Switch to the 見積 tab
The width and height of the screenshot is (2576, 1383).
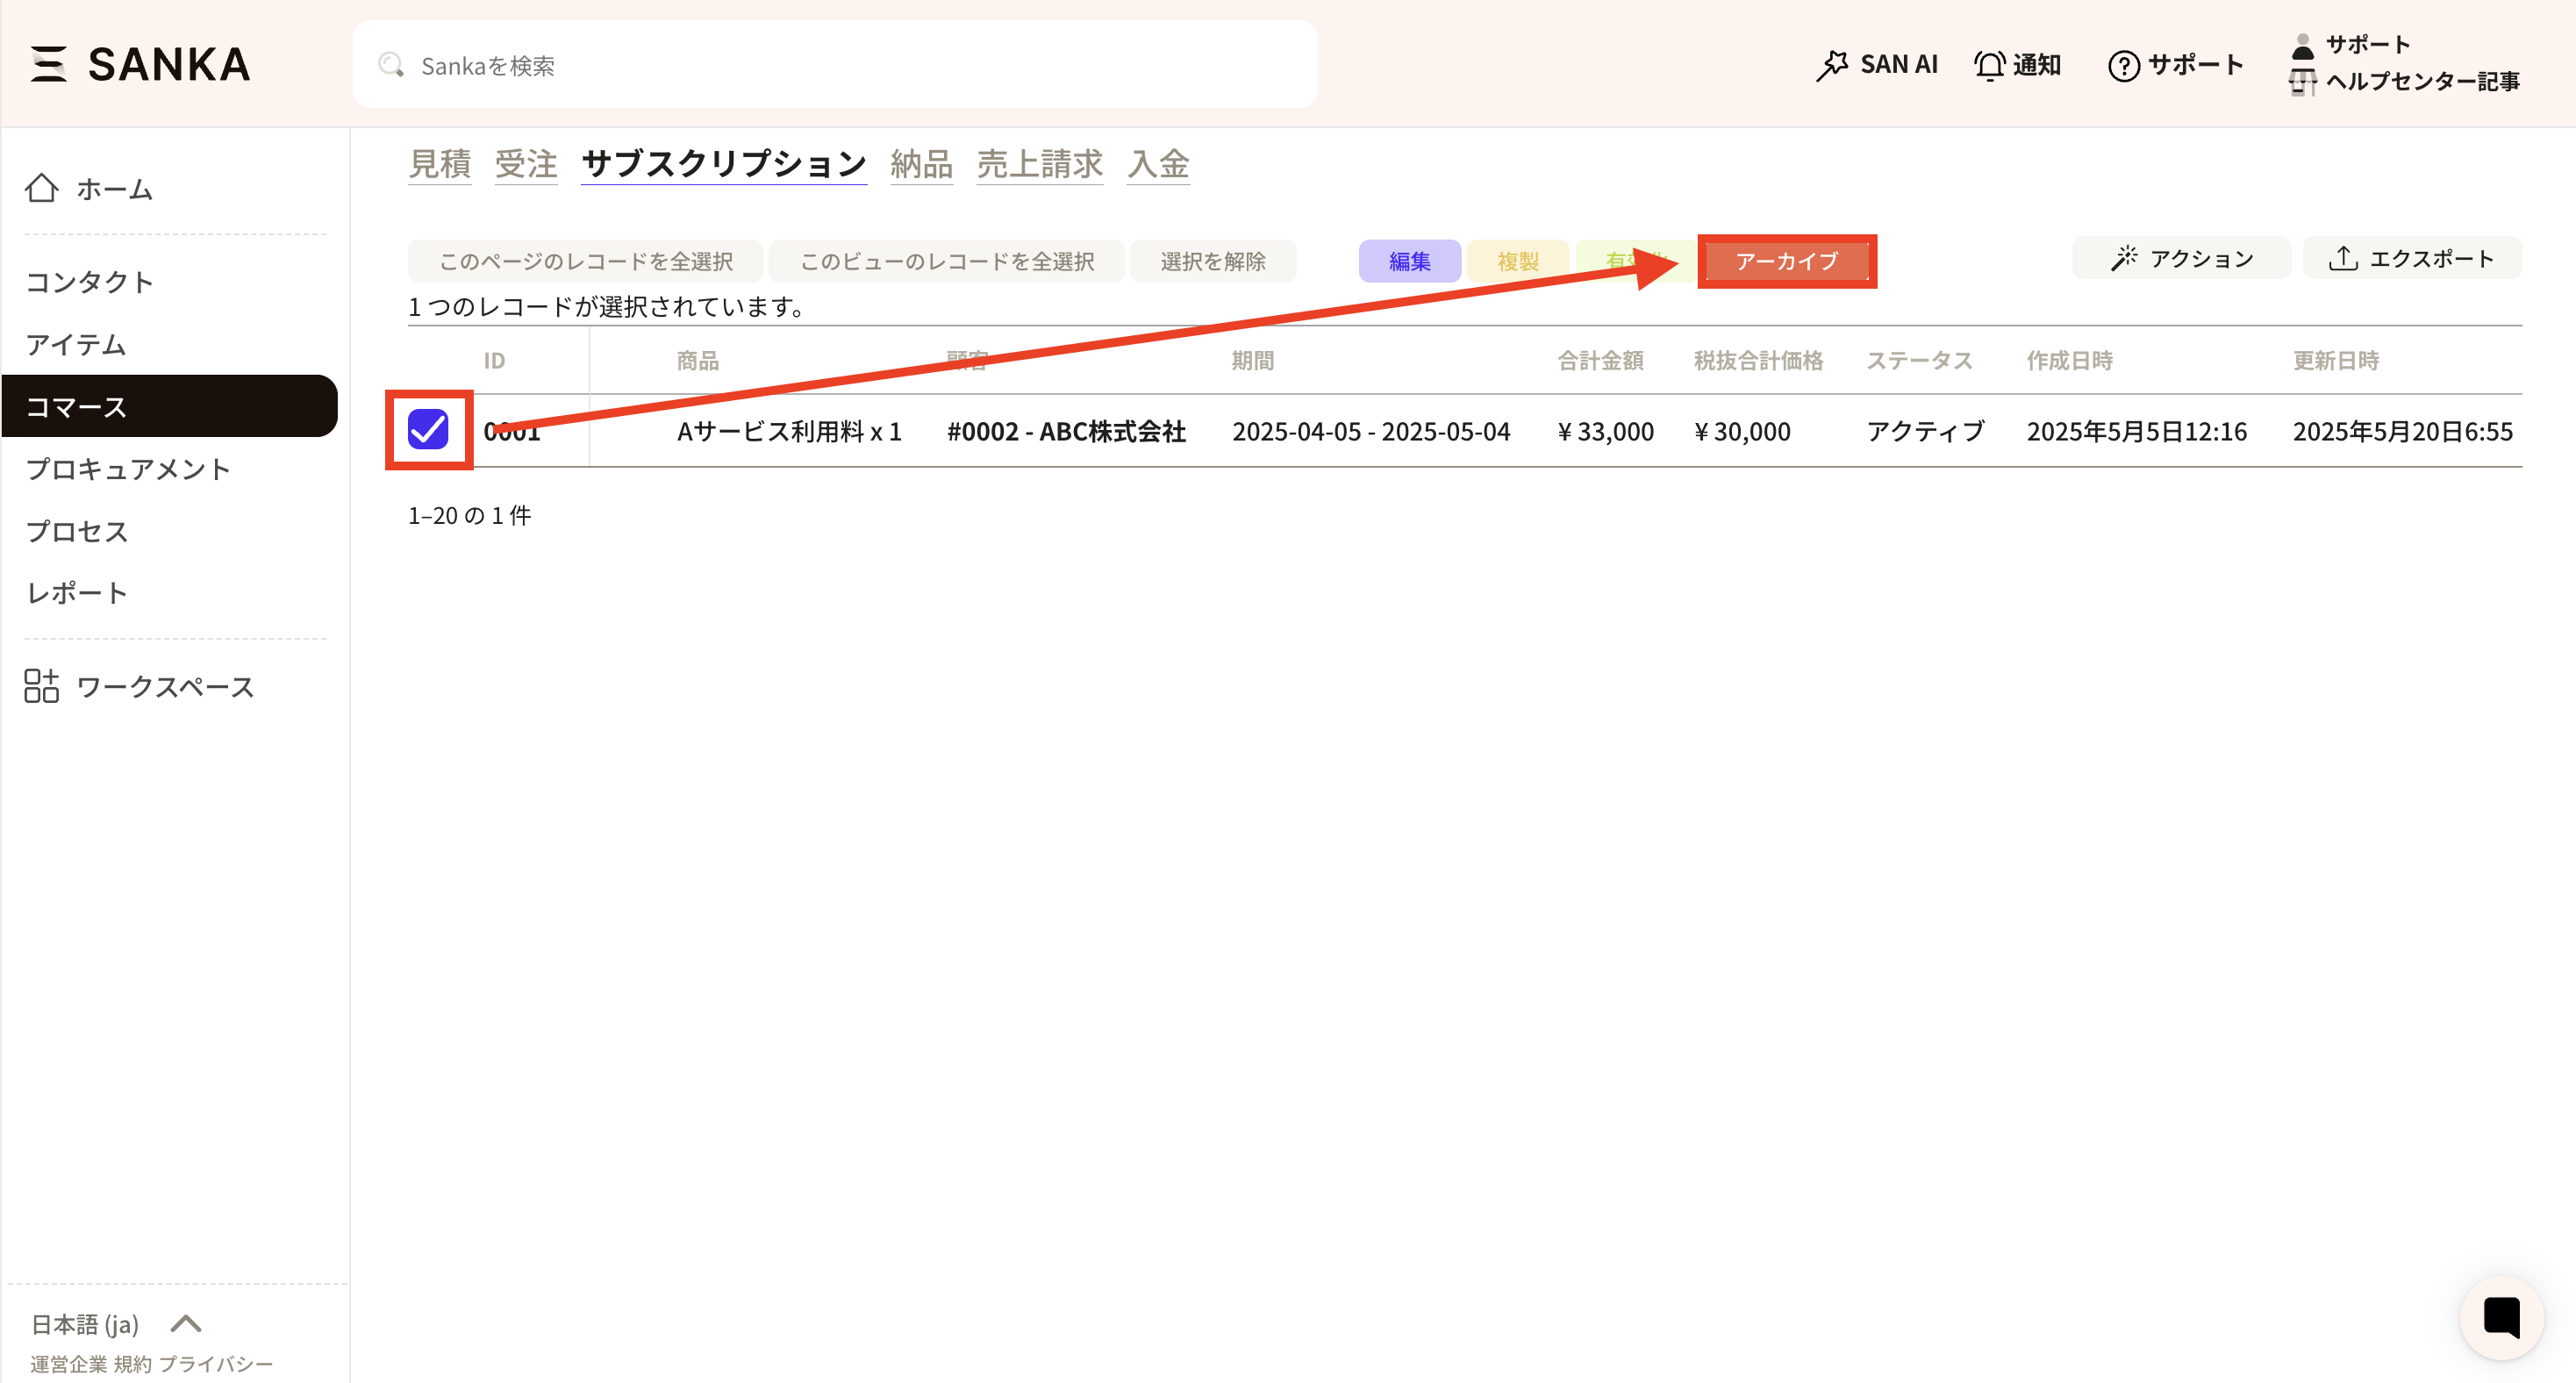(x=440, y=164)
